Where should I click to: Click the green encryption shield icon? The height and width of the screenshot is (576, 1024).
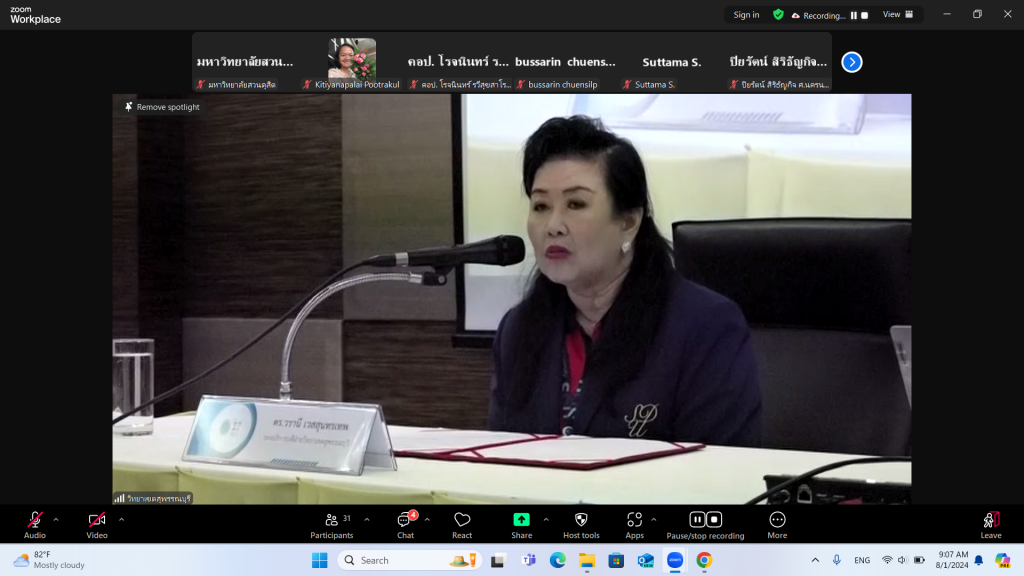[x=778, y=15]
